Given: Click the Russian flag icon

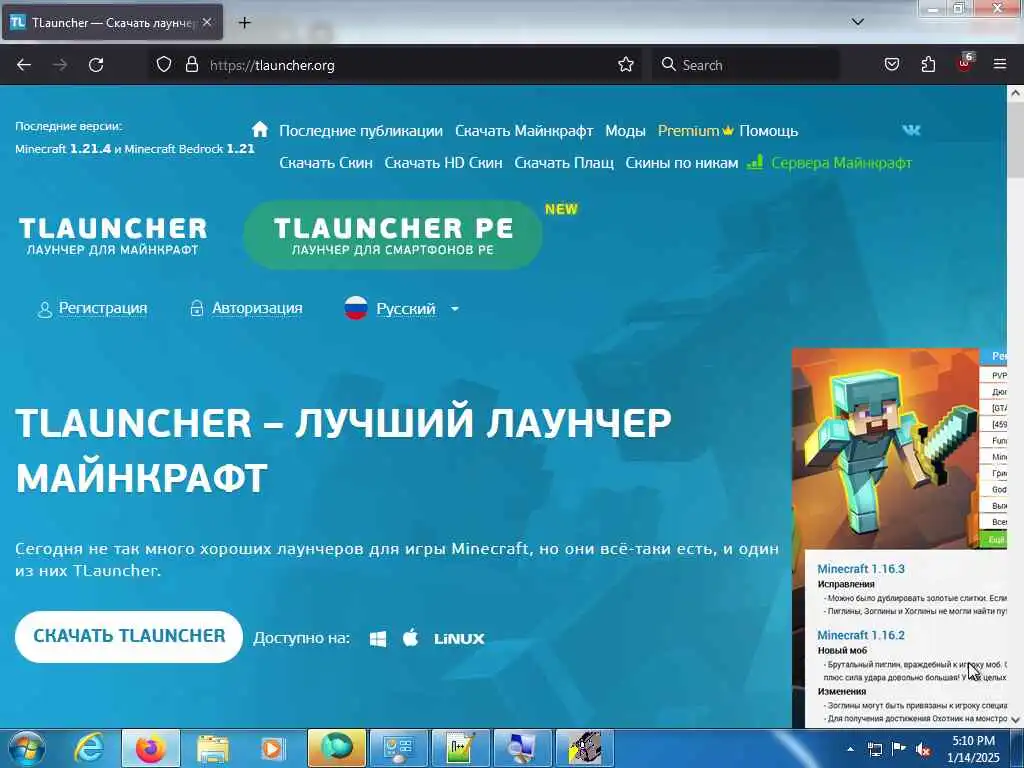Looking at the screenshot, I should coord(356,308).
